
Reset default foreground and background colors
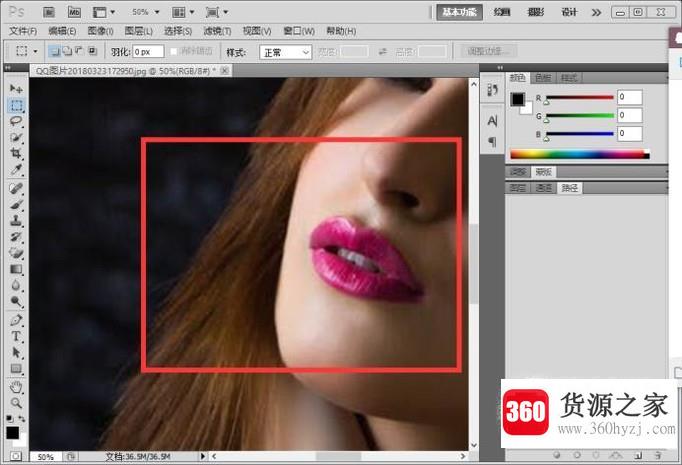[x=10, y=418]
